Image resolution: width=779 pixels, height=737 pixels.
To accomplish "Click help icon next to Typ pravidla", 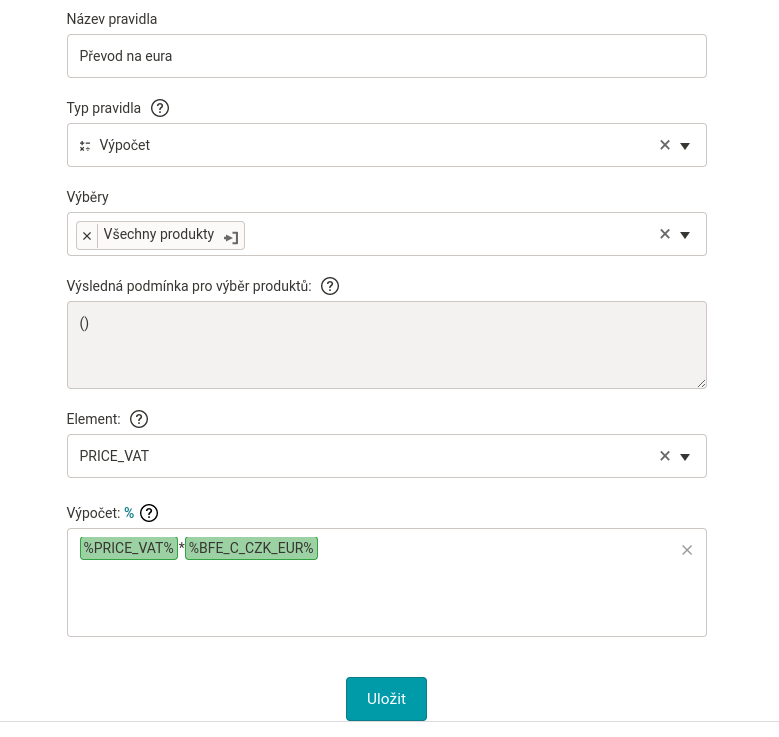I will point(160,108).
